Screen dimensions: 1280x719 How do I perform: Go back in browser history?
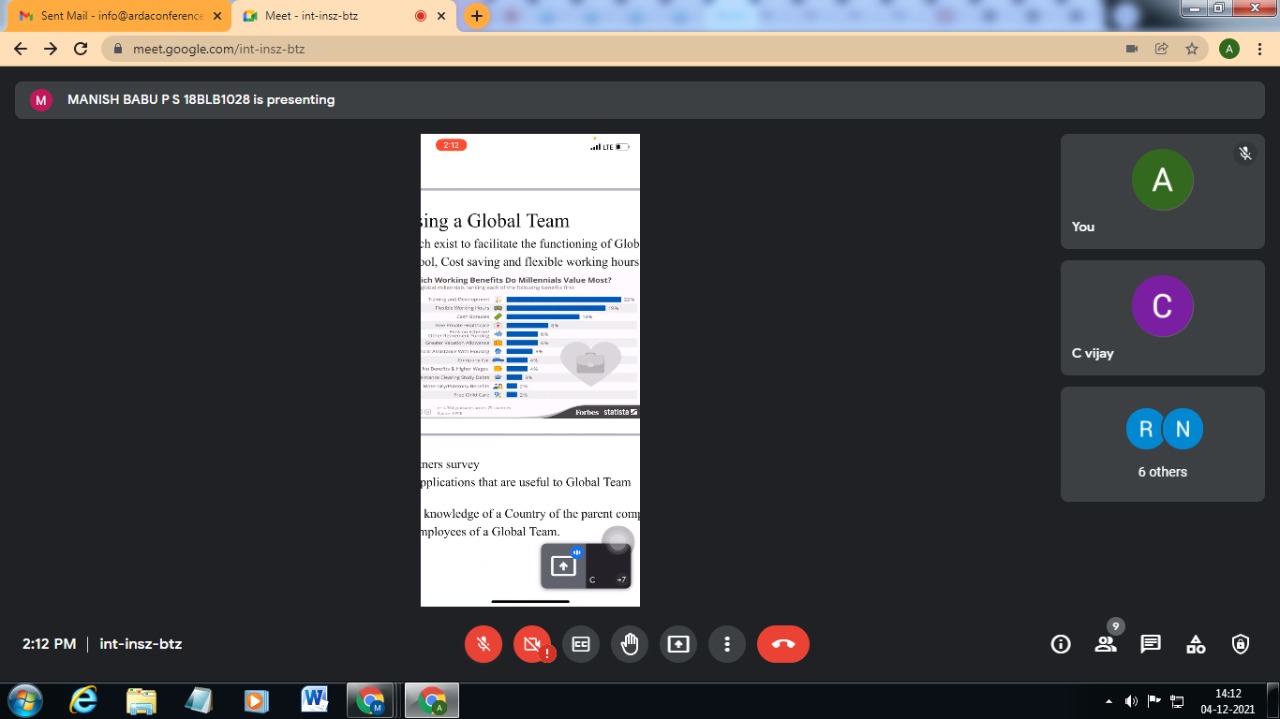pos(20,48)
